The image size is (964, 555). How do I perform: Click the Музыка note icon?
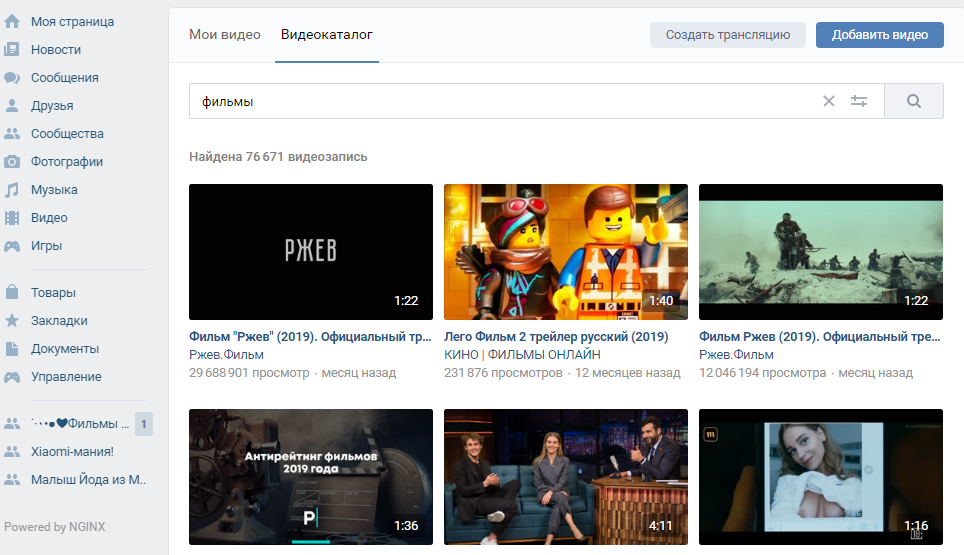click(12, 189)
